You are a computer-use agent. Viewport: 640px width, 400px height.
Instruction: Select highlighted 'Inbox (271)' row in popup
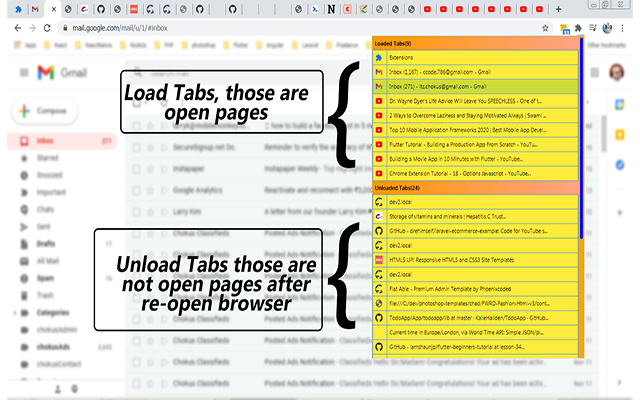(476, 87)
